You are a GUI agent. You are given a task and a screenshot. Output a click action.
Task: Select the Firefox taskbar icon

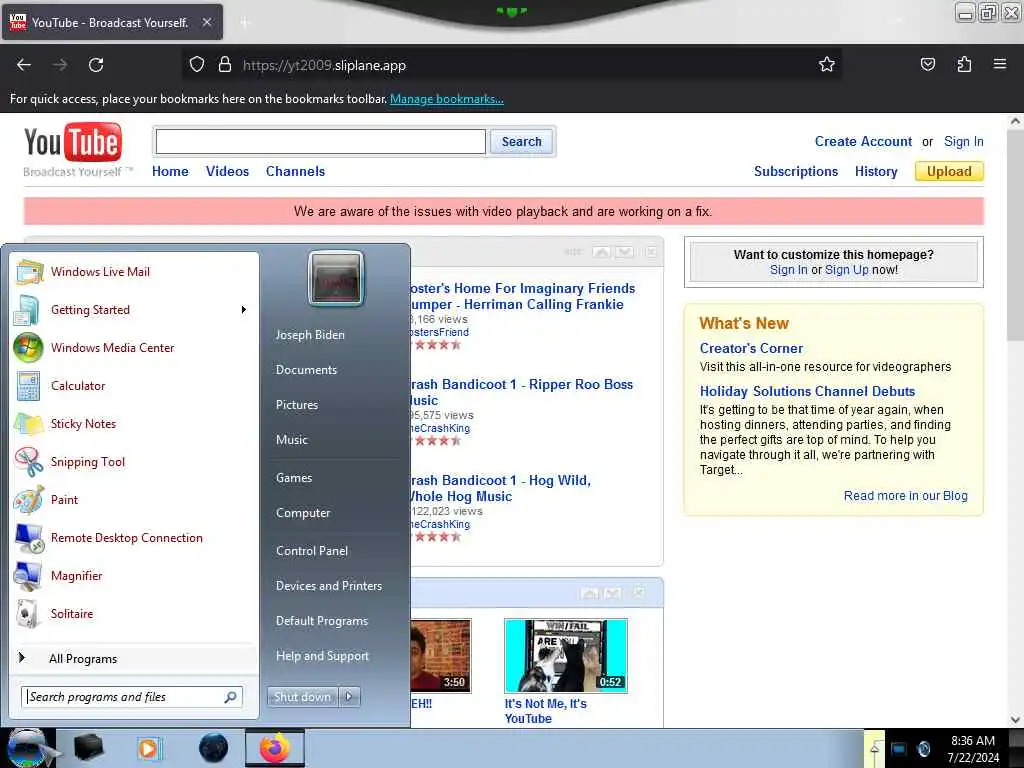click(275, 748)
